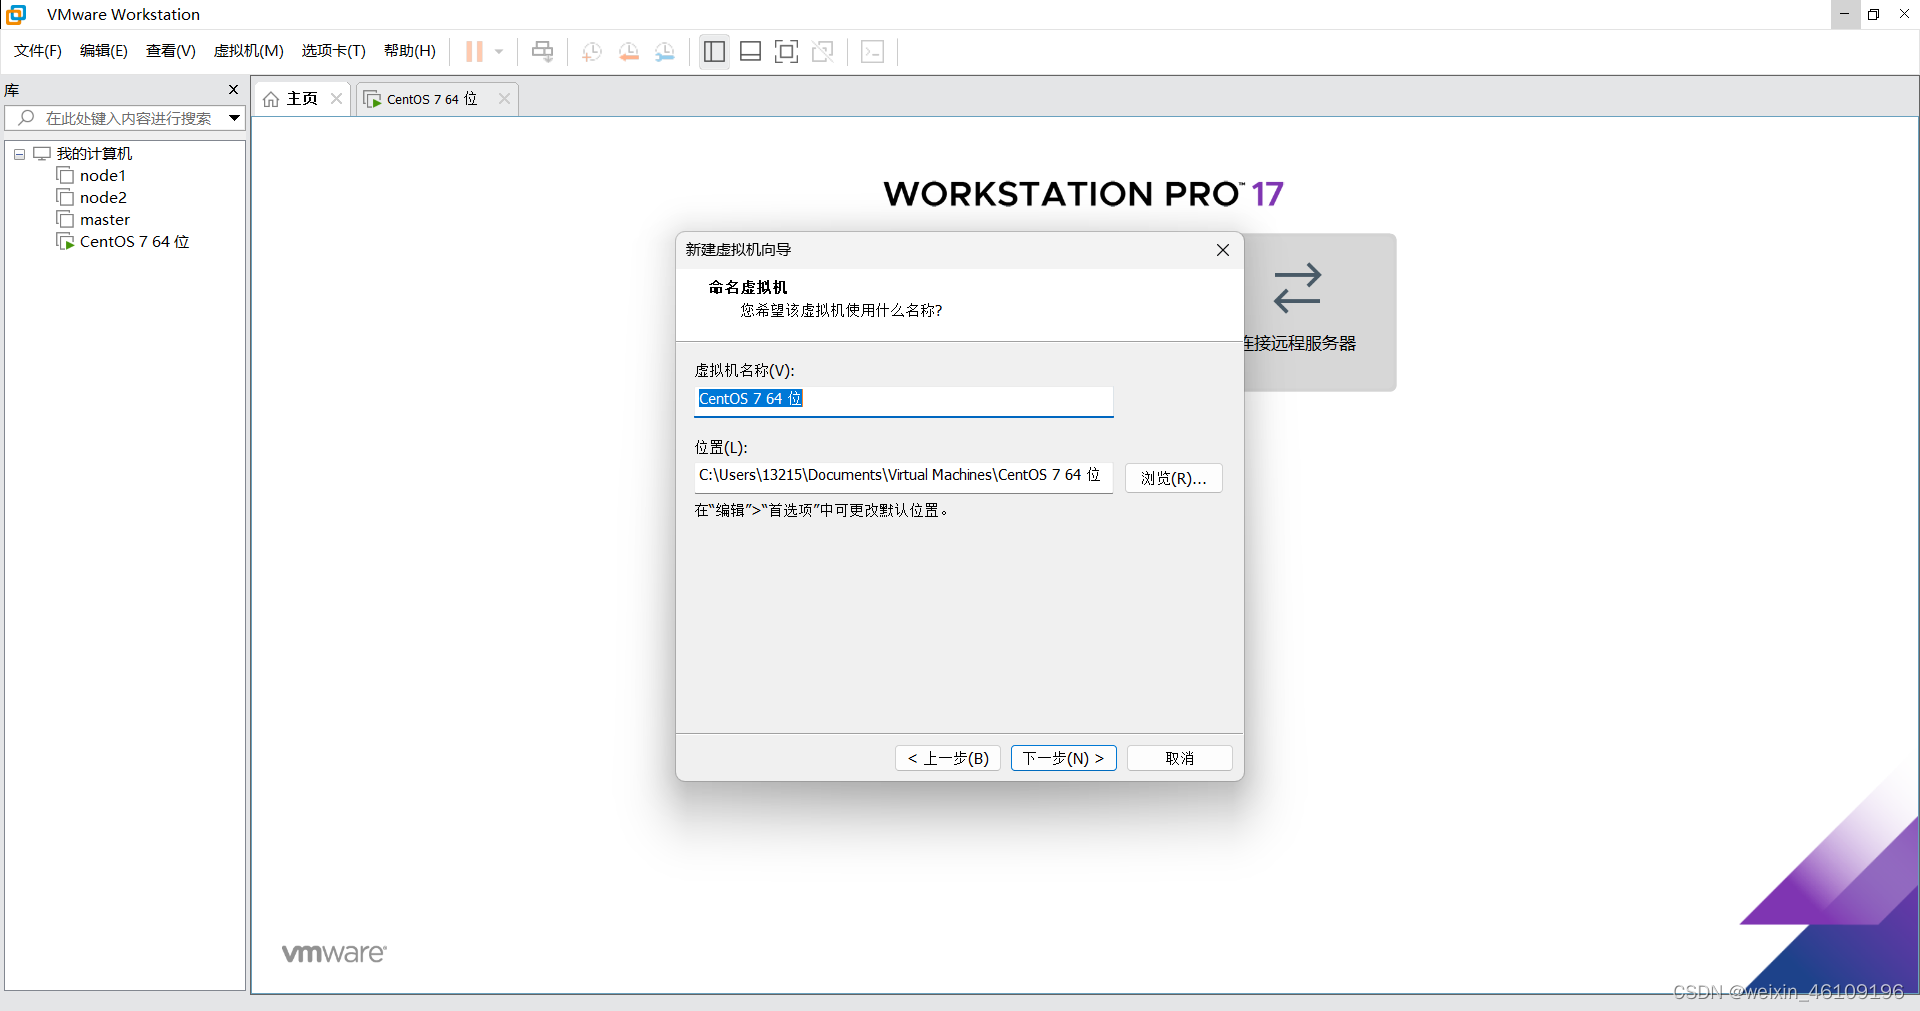Toggle the thumbnail bar view icon
Screen dimensions: 1920x1011
coord(750,52)
